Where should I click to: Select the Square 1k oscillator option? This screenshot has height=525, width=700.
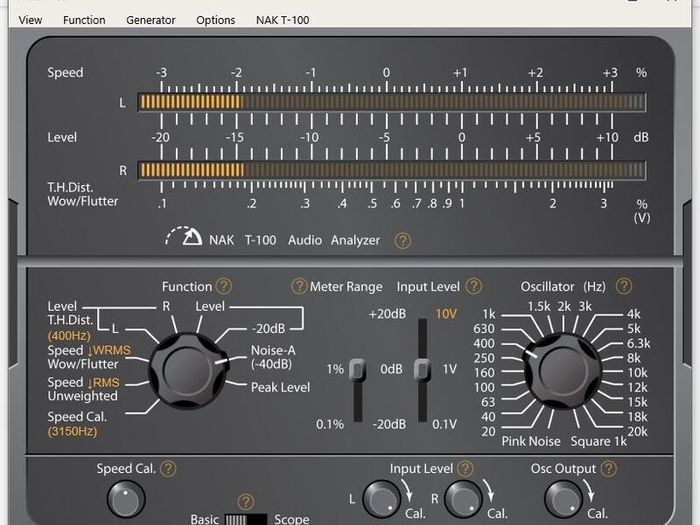pyautogui.click(x=599, y=442)
